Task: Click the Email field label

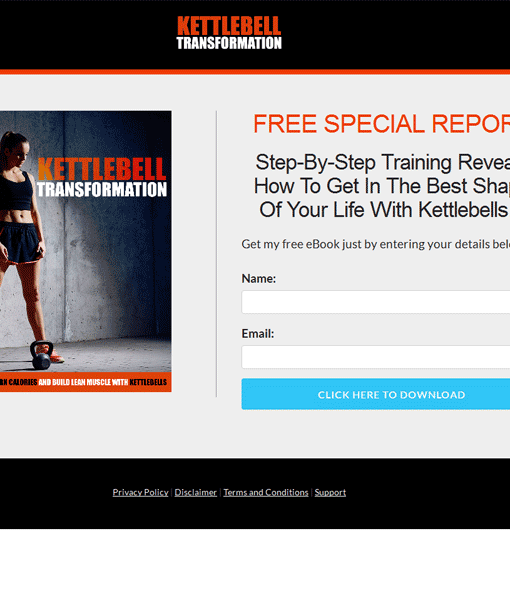Action: coord(258,334)
